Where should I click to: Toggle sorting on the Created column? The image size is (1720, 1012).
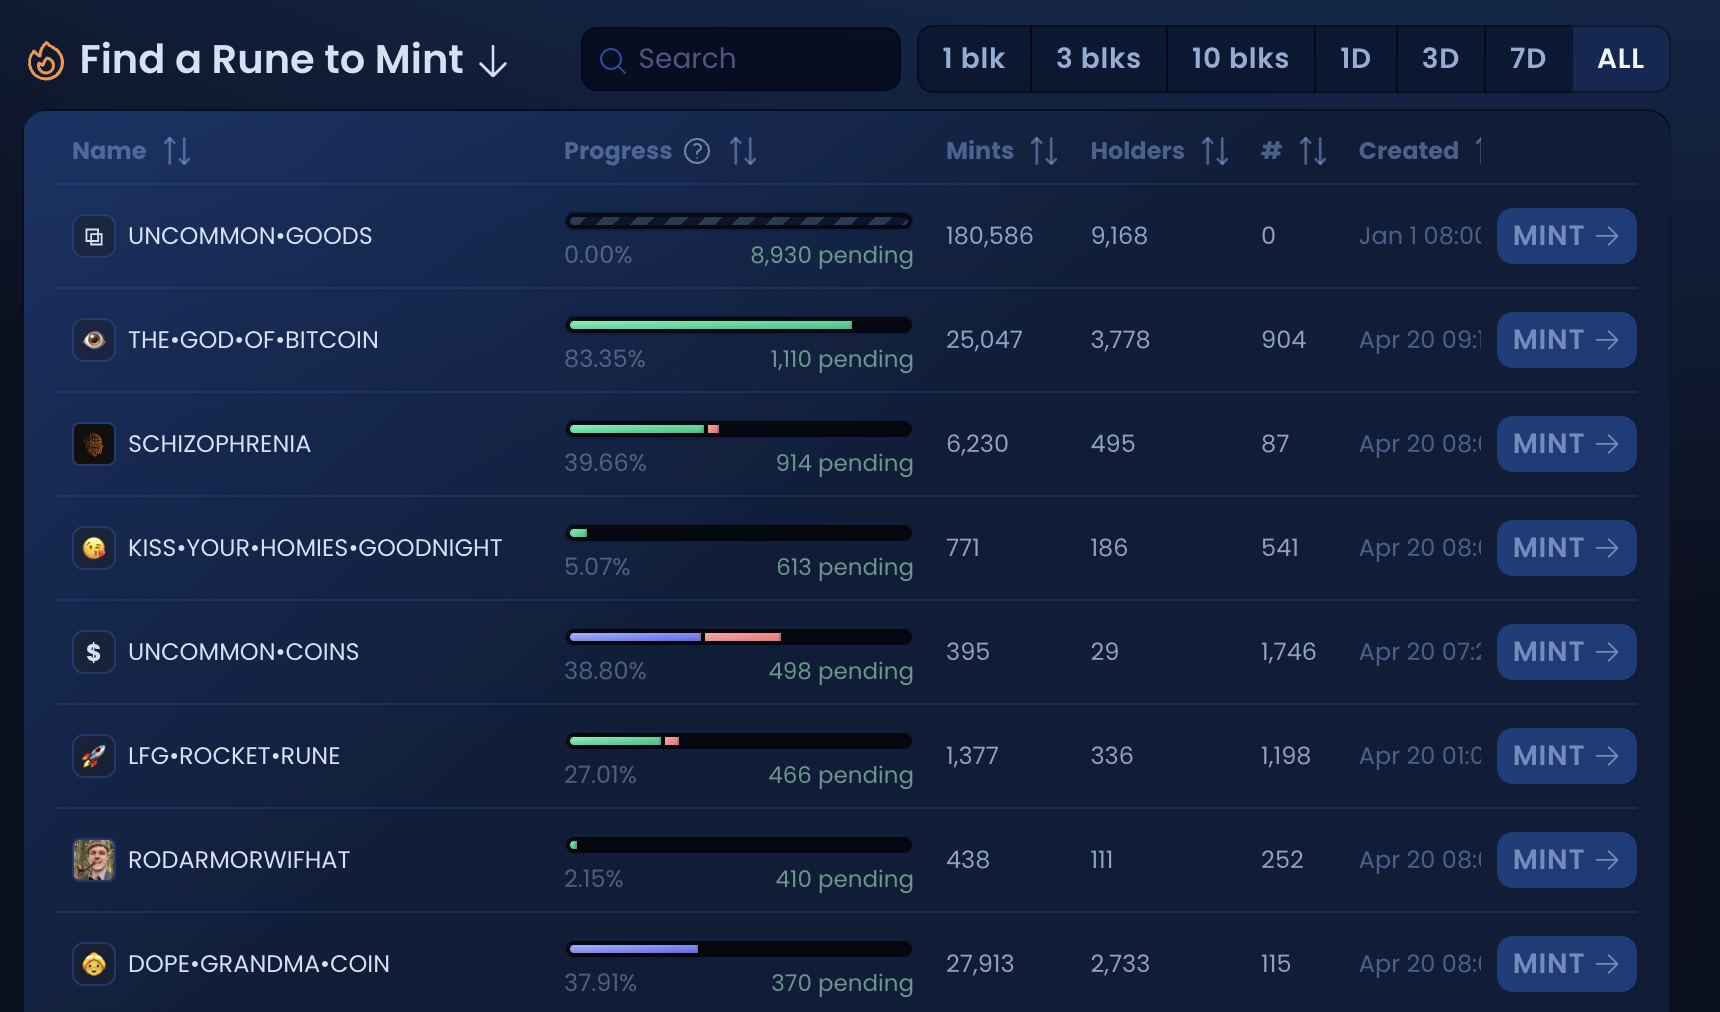click(x=1477, y=151)
